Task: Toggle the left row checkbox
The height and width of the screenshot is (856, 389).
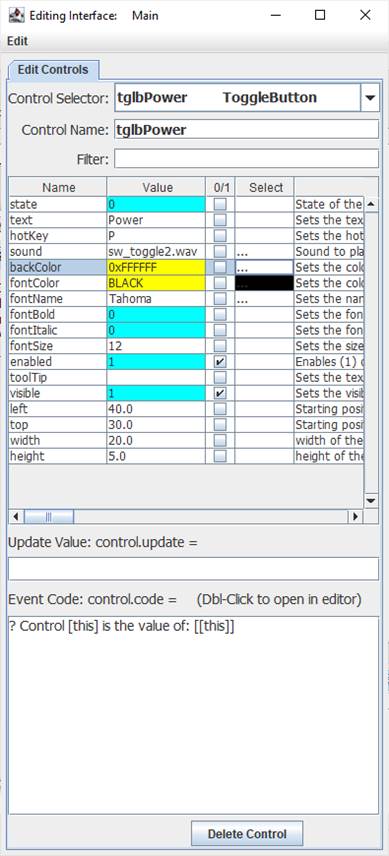Action: pyautogui.click(x=220, y=409)
